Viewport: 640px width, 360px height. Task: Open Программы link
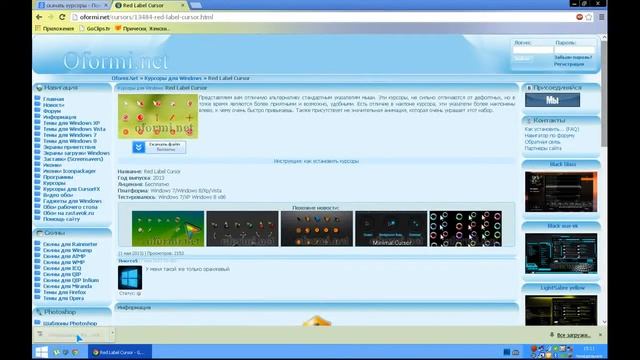click(x=58, y=177)
